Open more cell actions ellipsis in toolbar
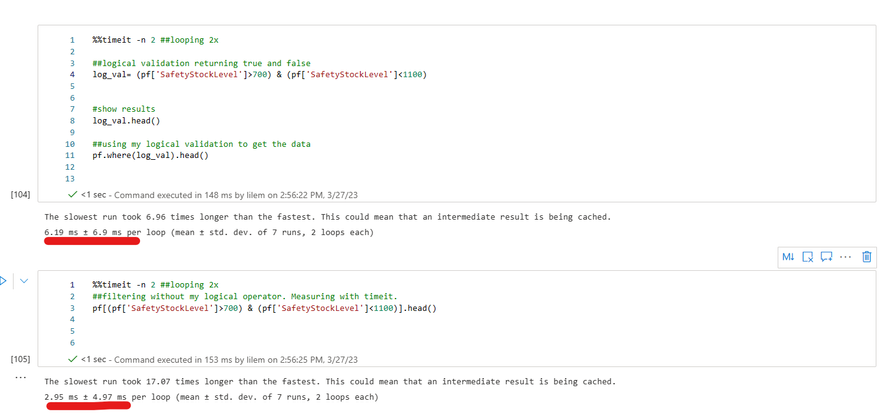Viewport: 885px width, 414px height. [x=845, y=257]
